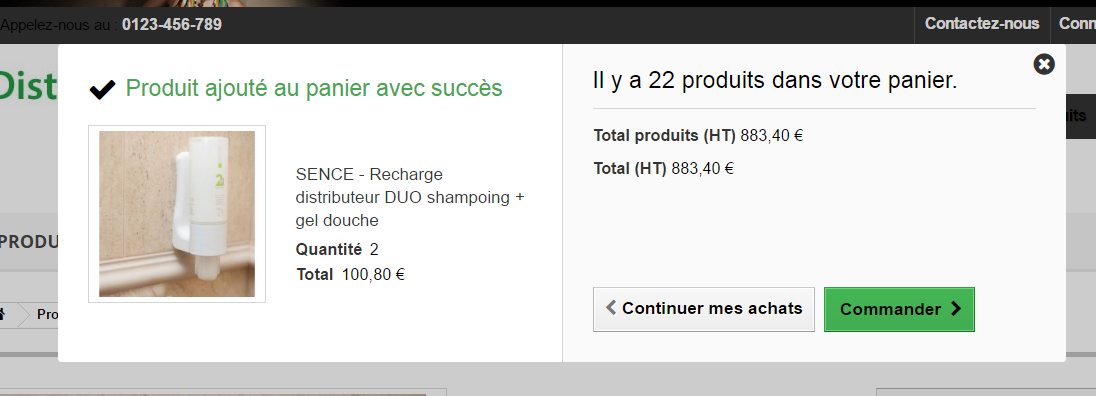Image resolution: width=1096 pixels, height=396 pixels.
Task: Open the Contactez-nous link
Action: [982, 24]
